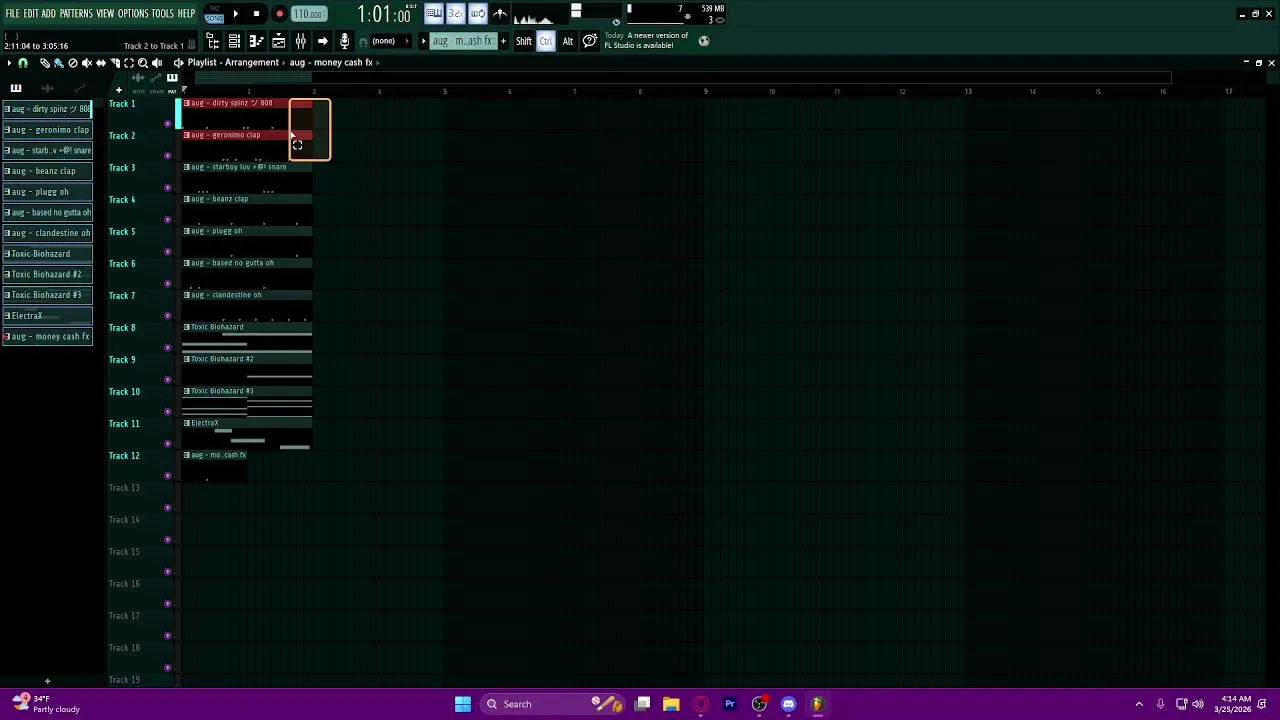Open the mixer via the faders icon
This screenshot has height=720, width=1280.
(300, 41)
